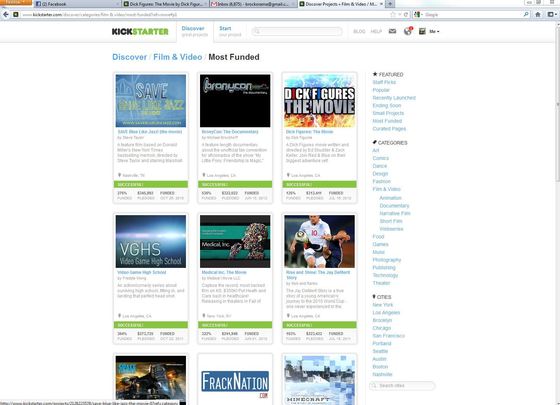Open the BLOG link
The image size is (560, 405).
(359, 31)
